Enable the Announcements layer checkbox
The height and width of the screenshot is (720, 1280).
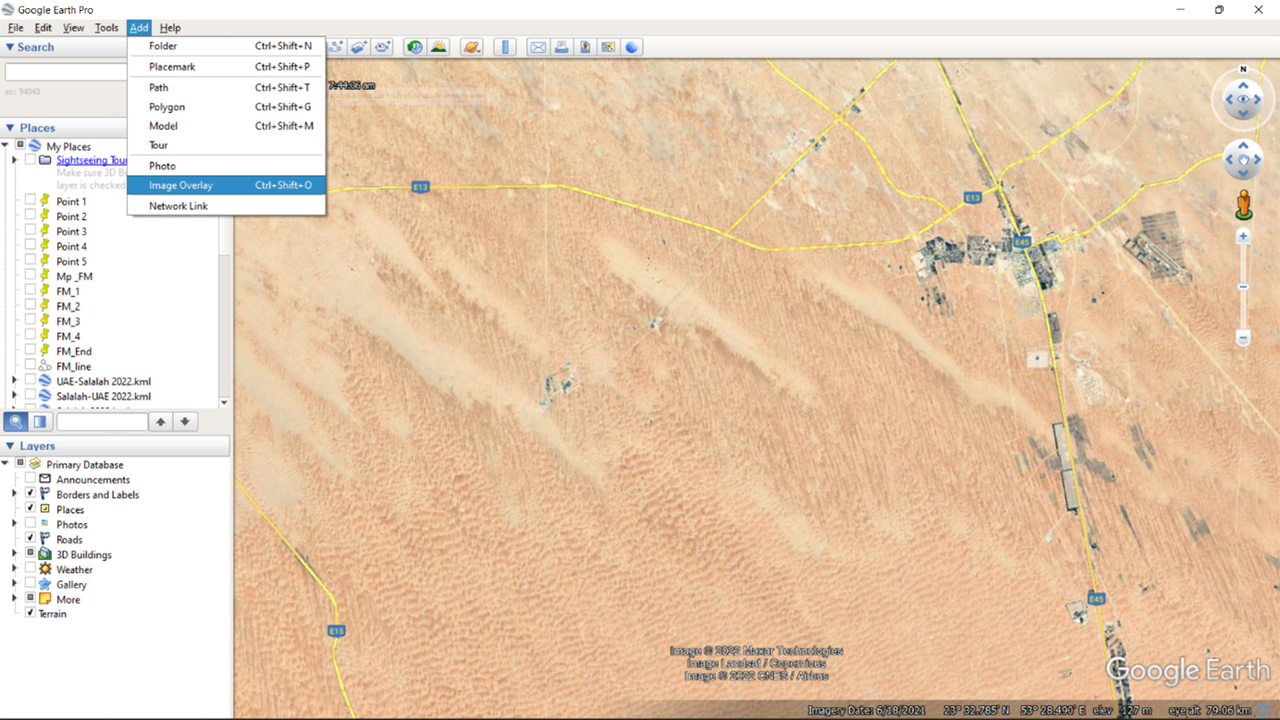point(30,479)
